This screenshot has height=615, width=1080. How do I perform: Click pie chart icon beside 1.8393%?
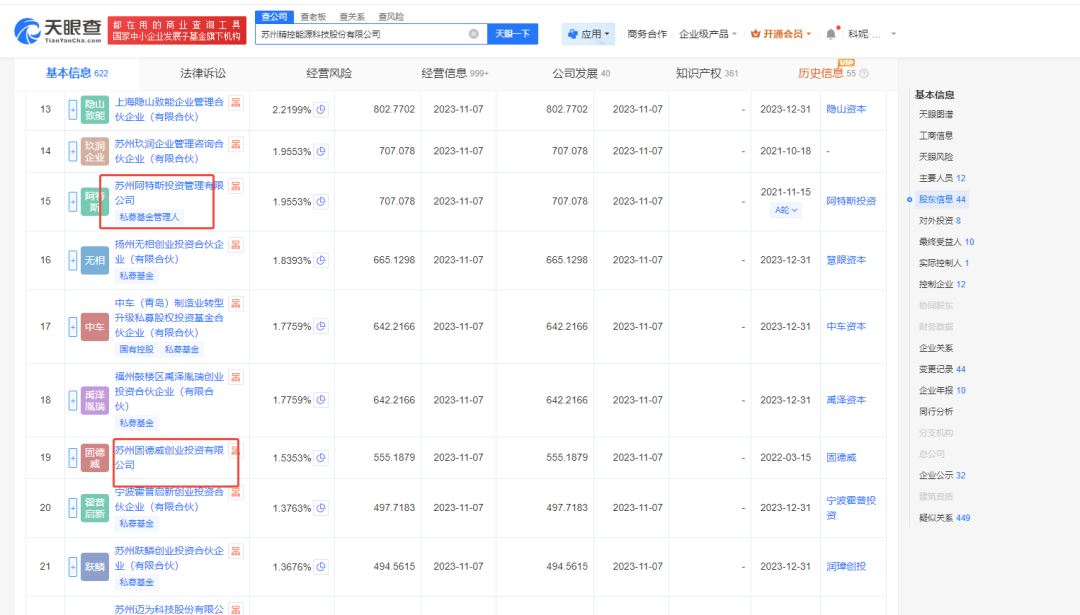322,260
